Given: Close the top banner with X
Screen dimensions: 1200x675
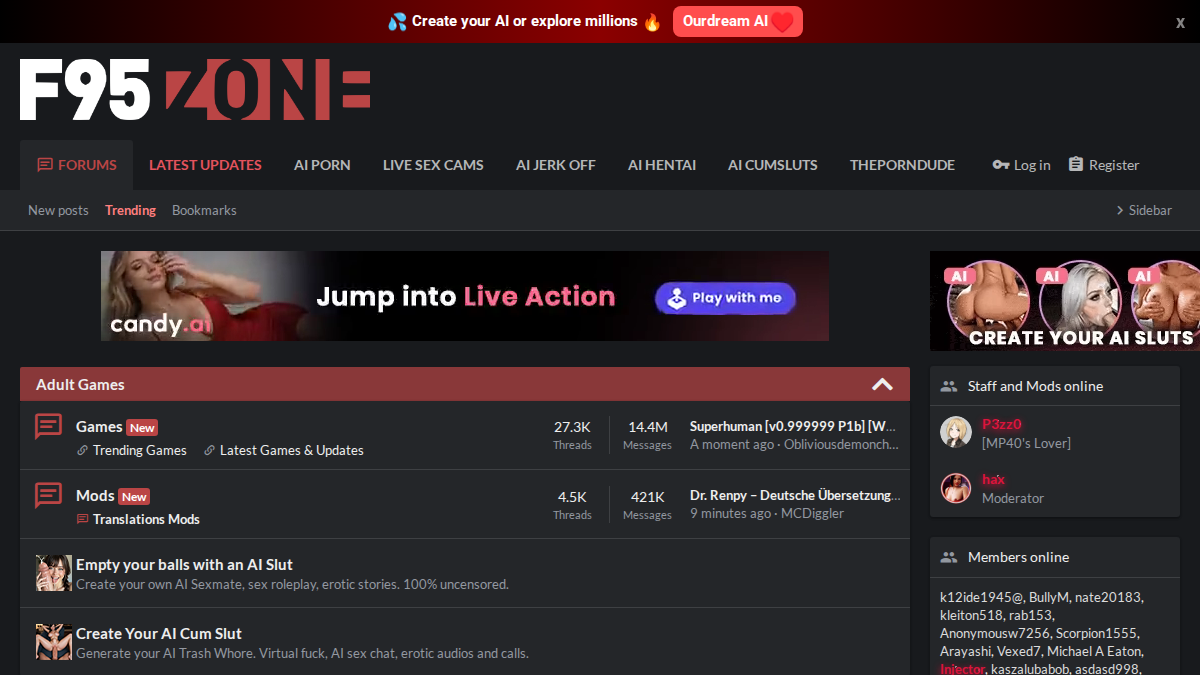Looking at the screenshot, I should pyautogui.click(x=1180, y=22).
